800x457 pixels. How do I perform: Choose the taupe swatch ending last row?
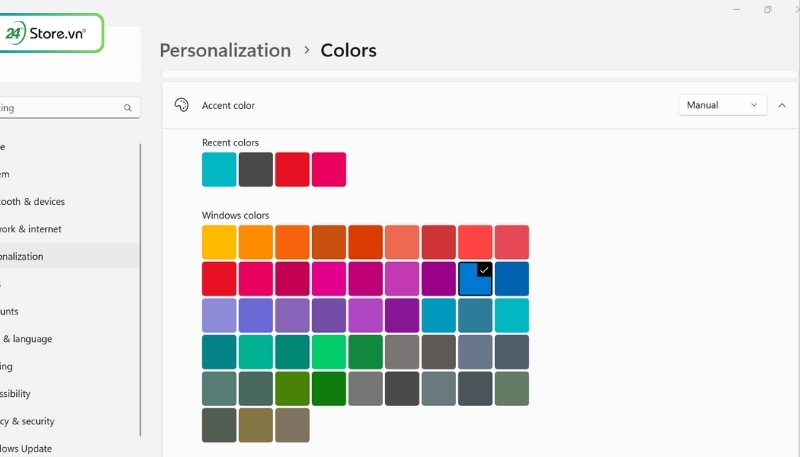click(x=292, y=425)
